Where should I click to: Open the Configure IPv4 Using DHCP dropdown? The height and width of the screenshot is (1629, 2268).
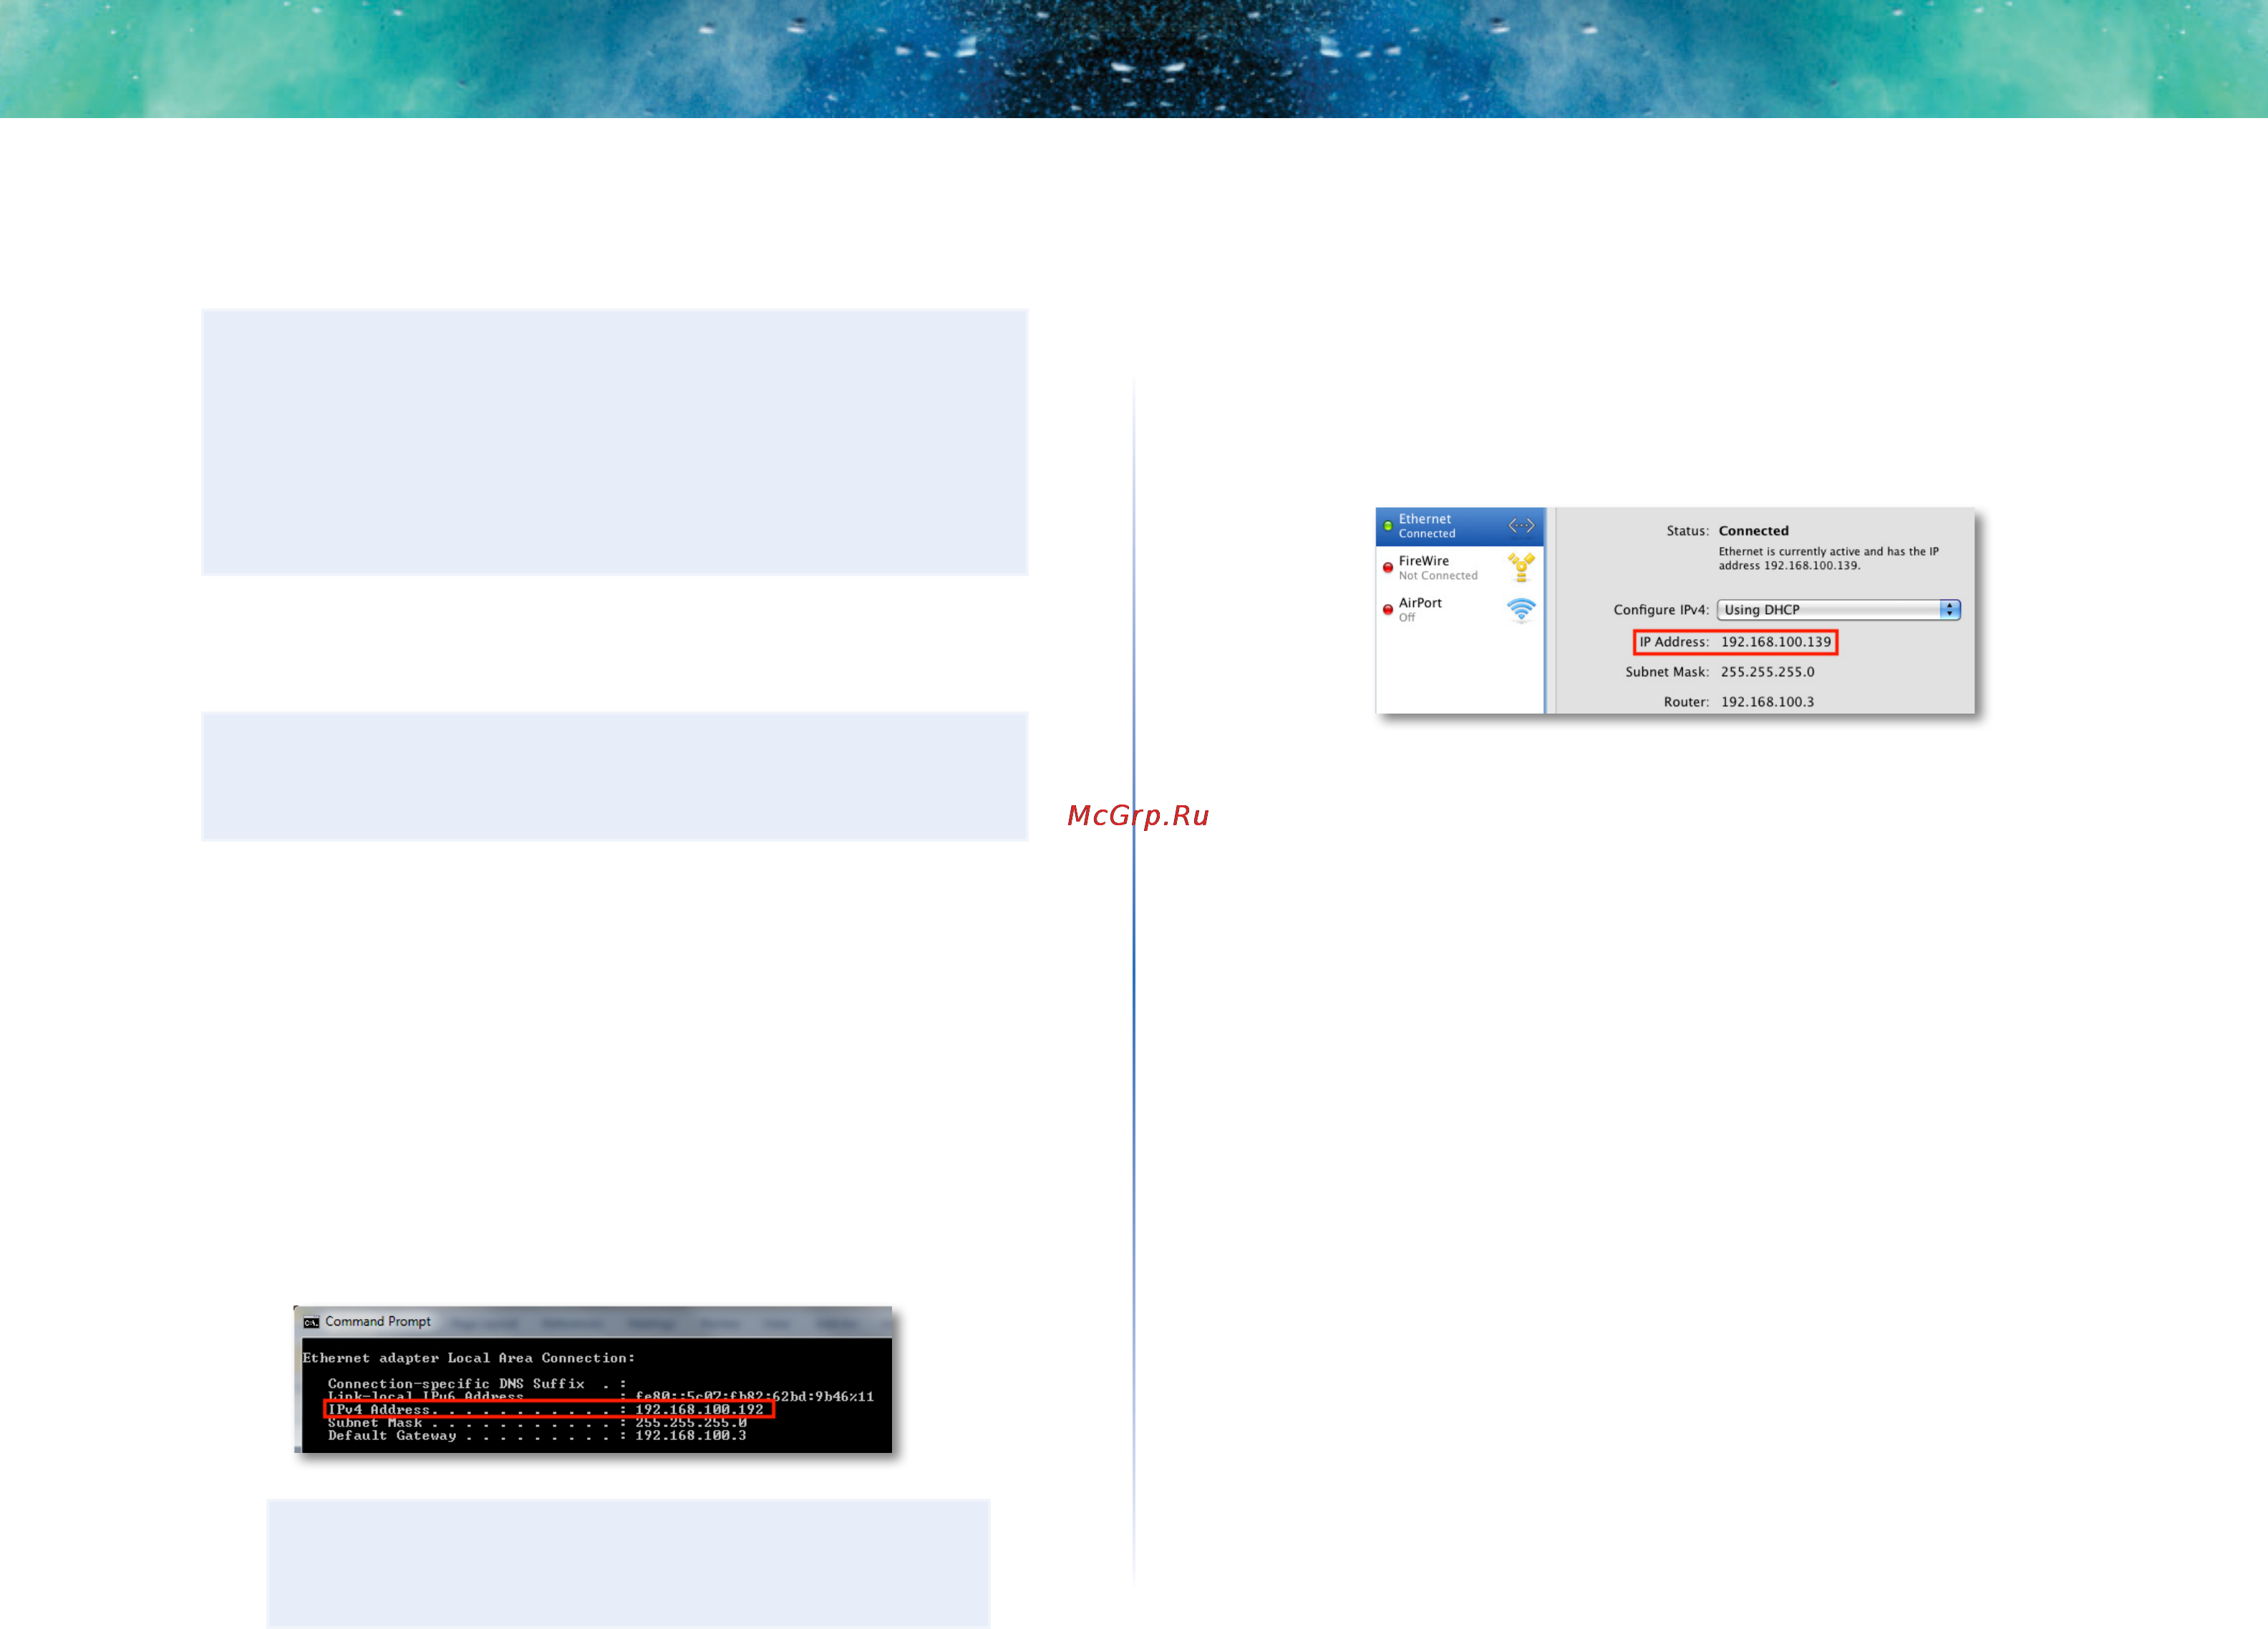(x=1838, y=610)
